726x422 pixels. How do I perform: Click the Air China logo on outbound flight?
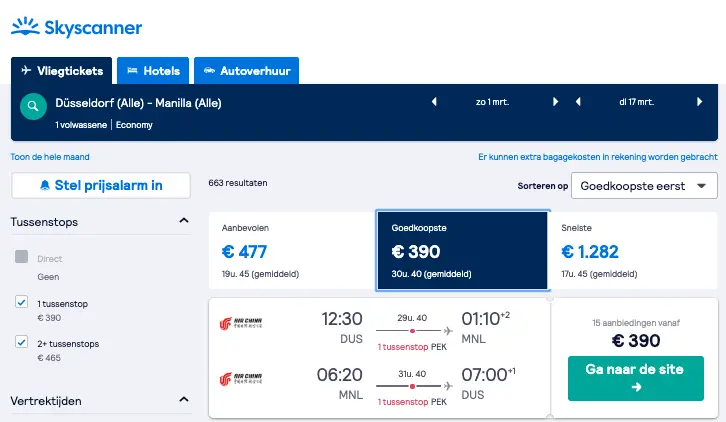[x=241, y=323]
